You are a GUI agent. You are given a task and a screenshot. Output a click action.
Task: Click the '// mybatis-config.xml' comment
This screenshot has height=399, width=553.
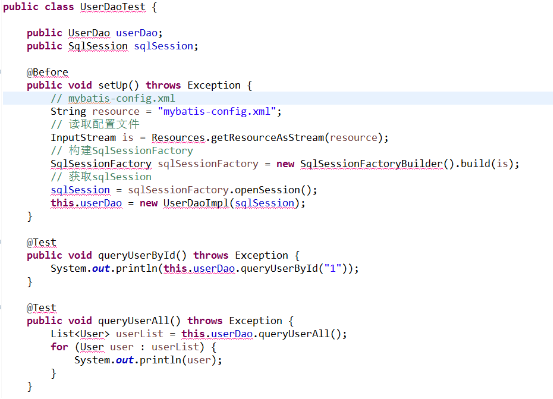[x=113, y=98]
